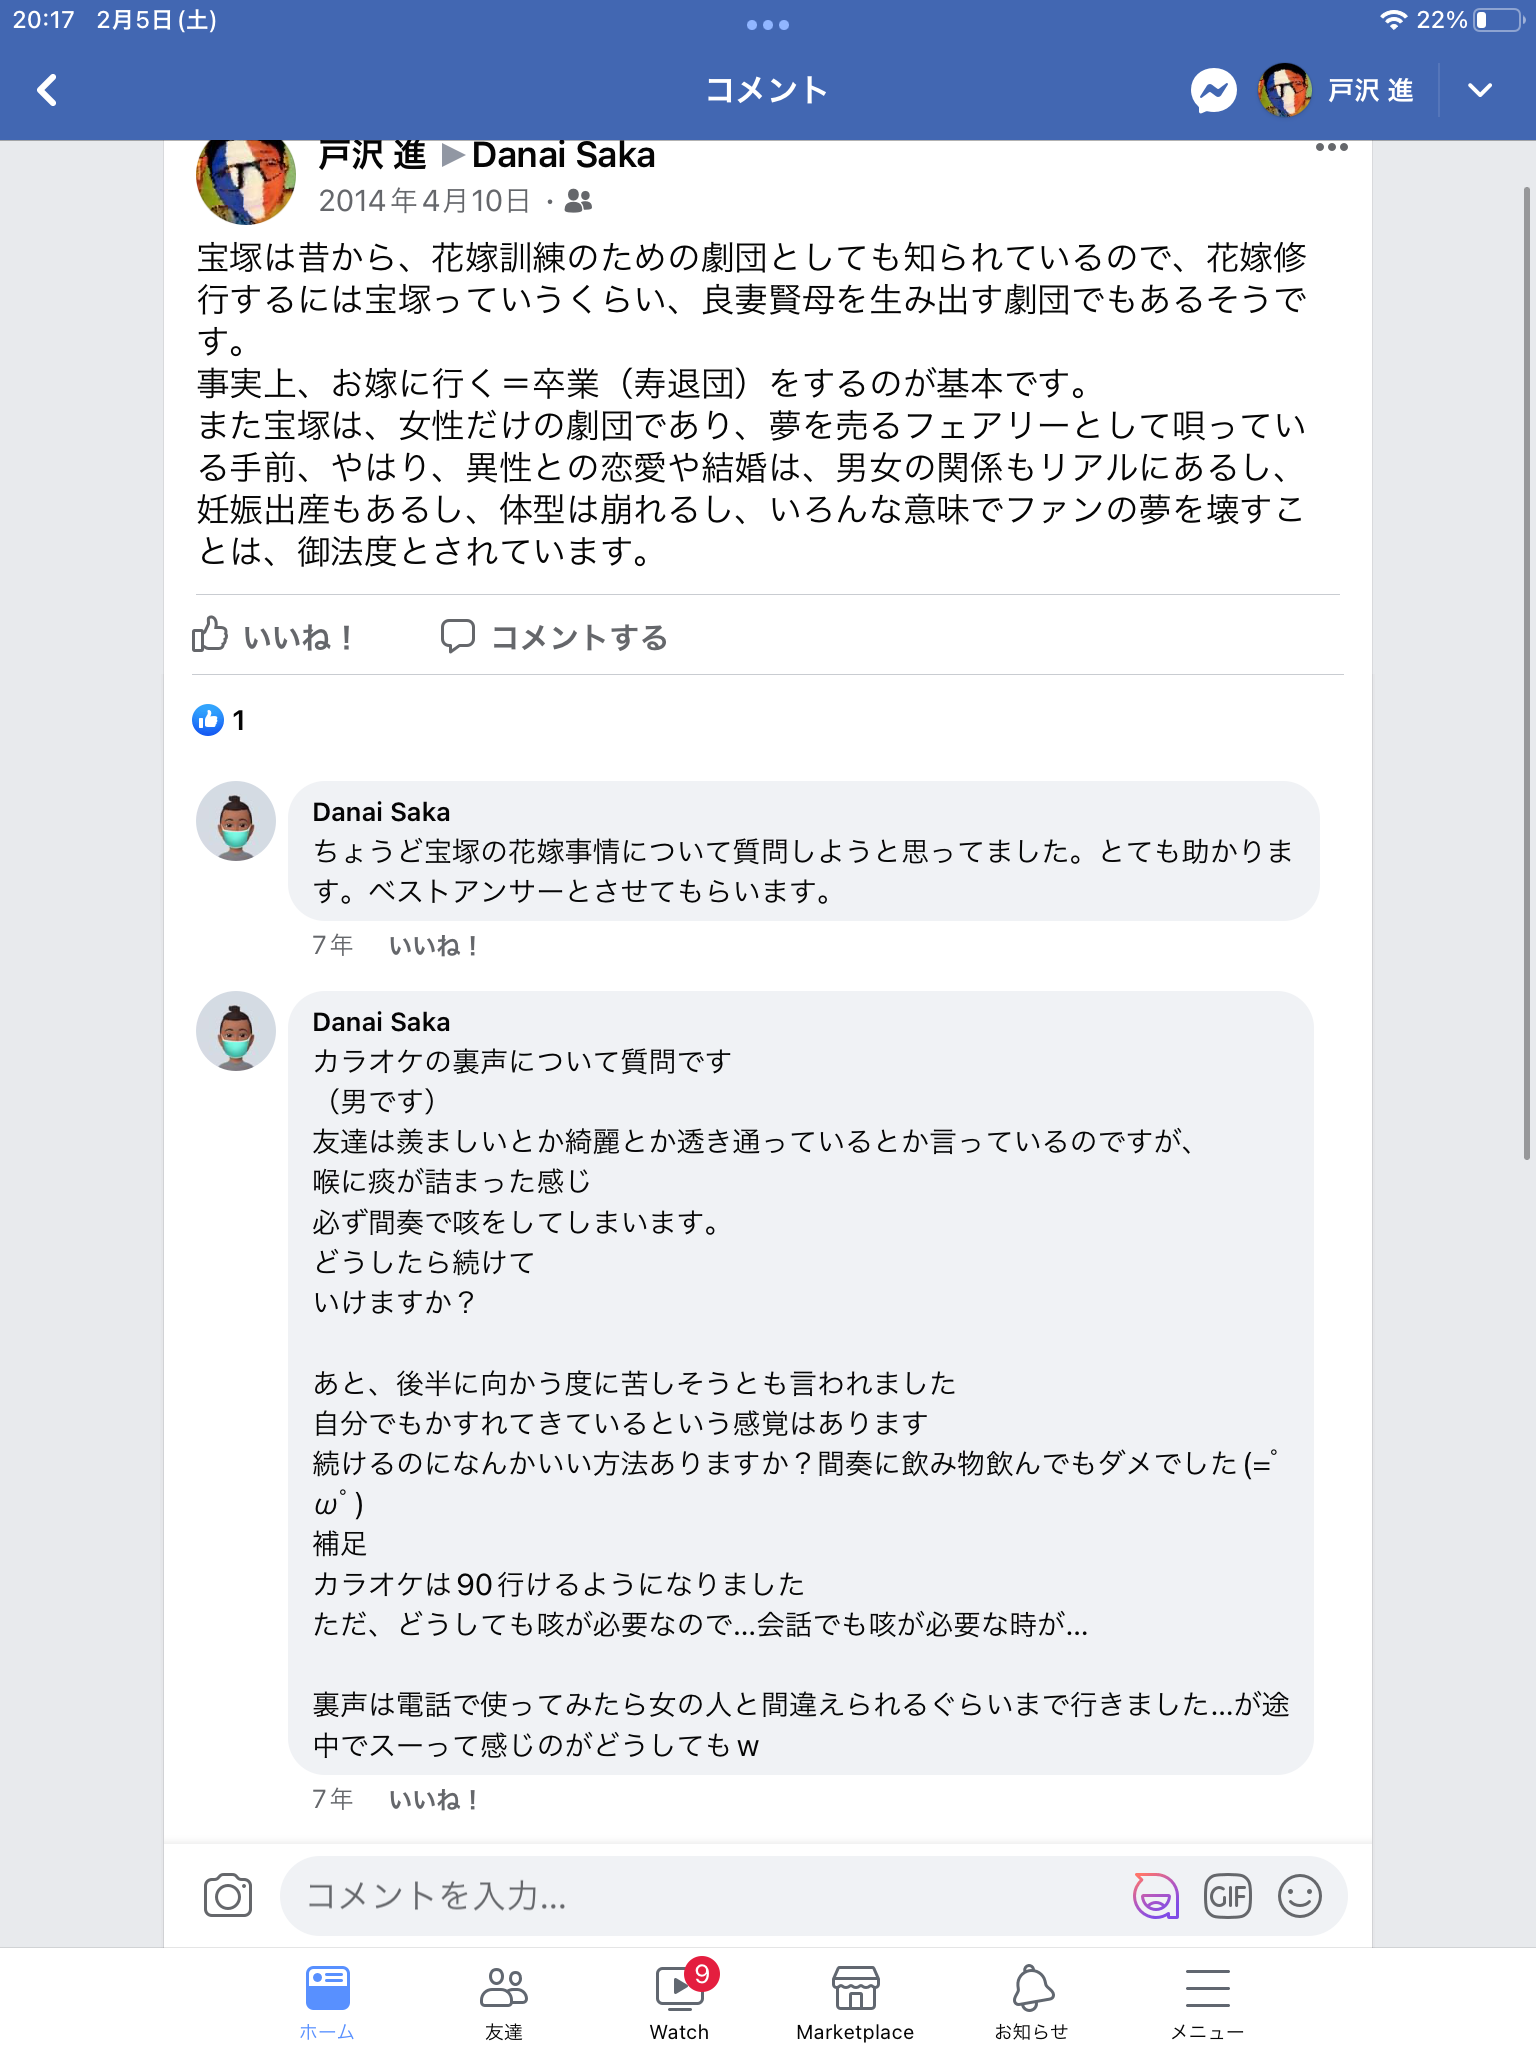Like the karaoke question comment
This screenshot has width=1536, height=2048.
click(x=433, y=1800)
